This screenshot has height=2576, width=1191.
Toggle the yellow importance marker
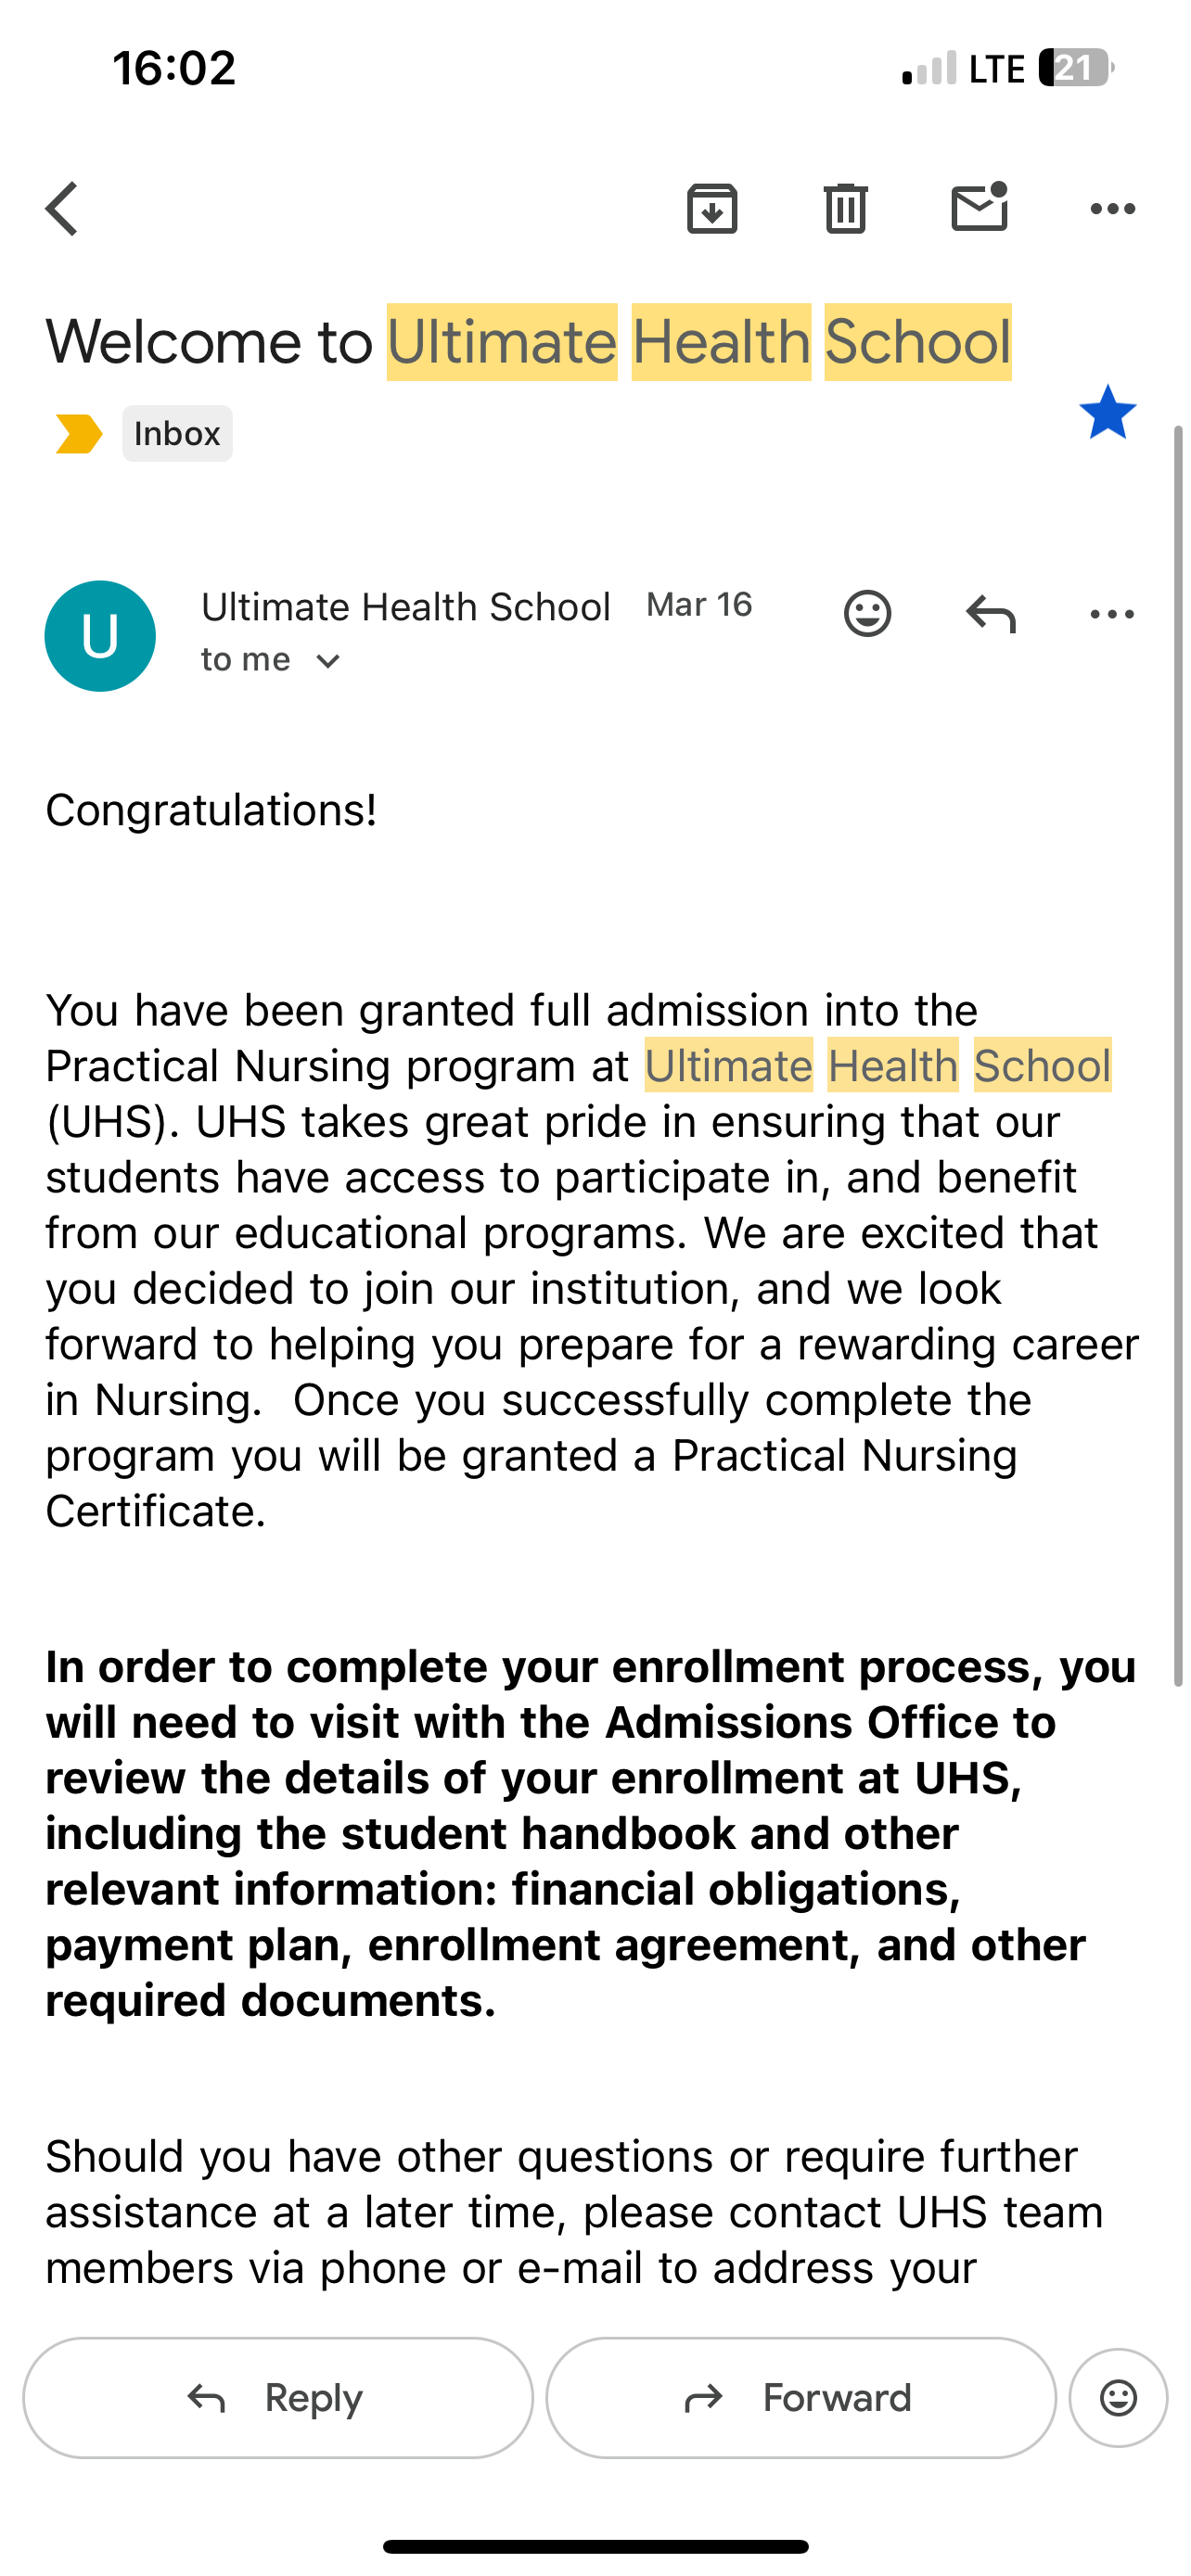point(79,434)
